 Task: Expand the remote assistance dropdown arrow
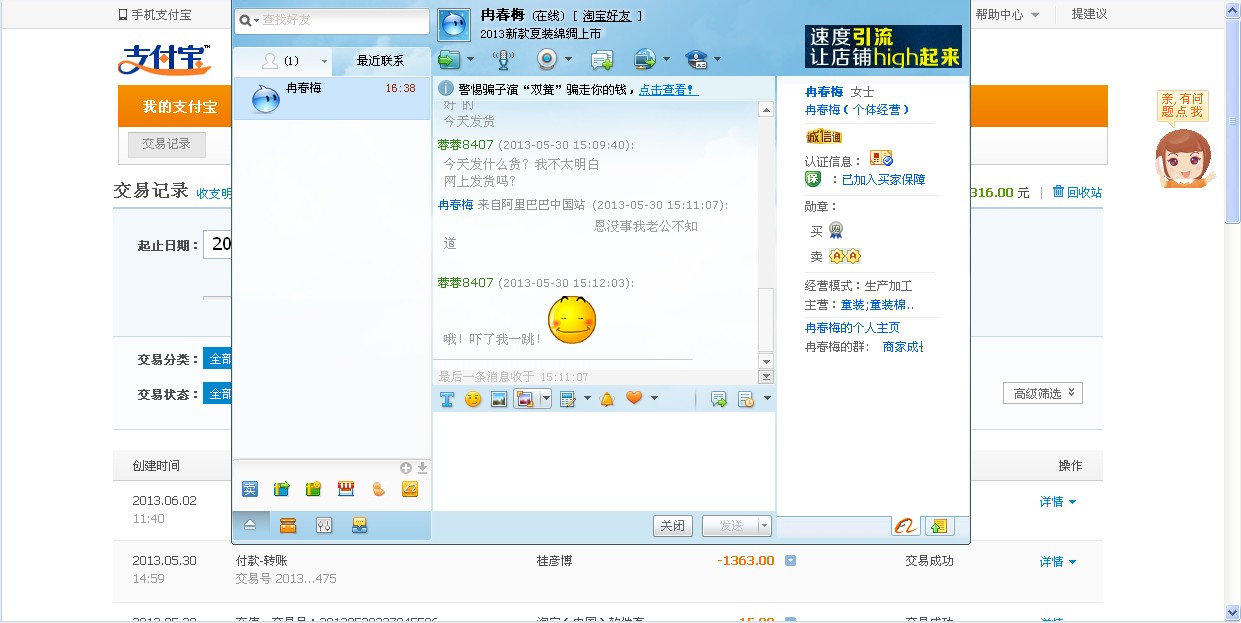666,60
